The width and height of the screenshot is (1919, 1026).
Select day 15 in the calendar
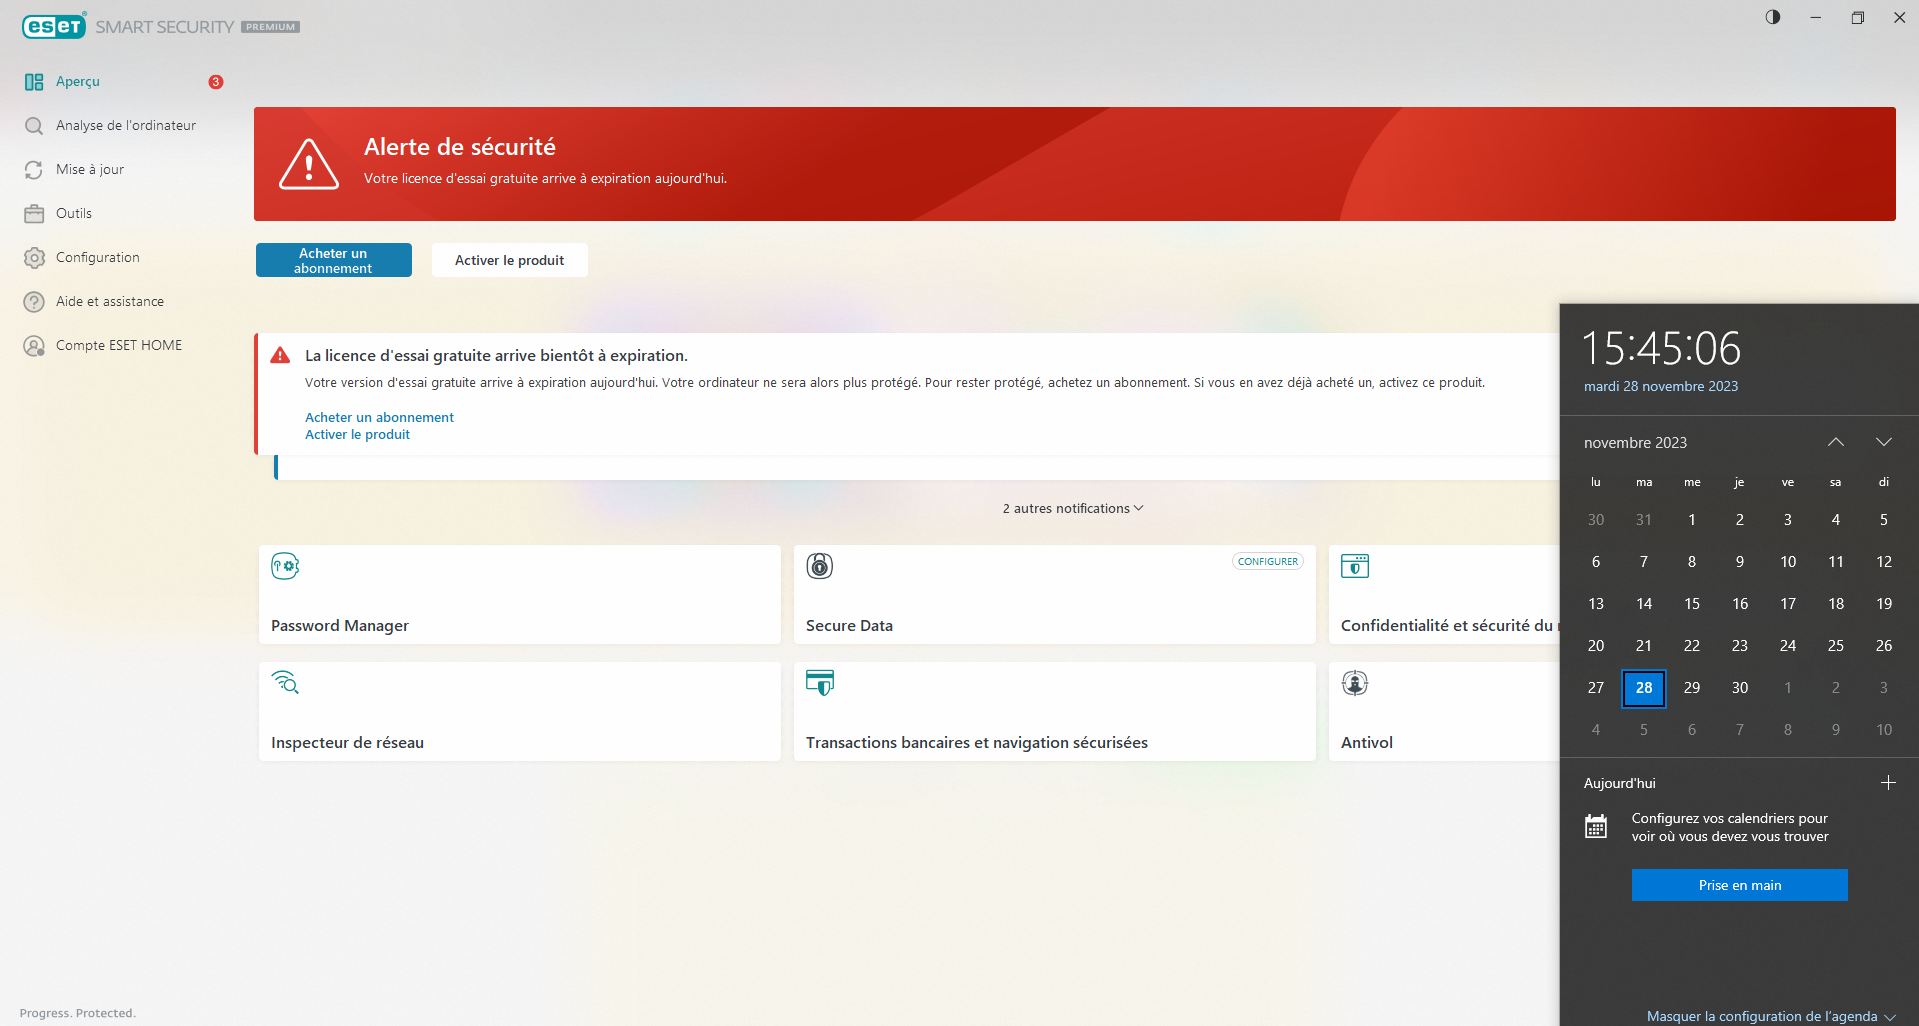click(1692, 604)
